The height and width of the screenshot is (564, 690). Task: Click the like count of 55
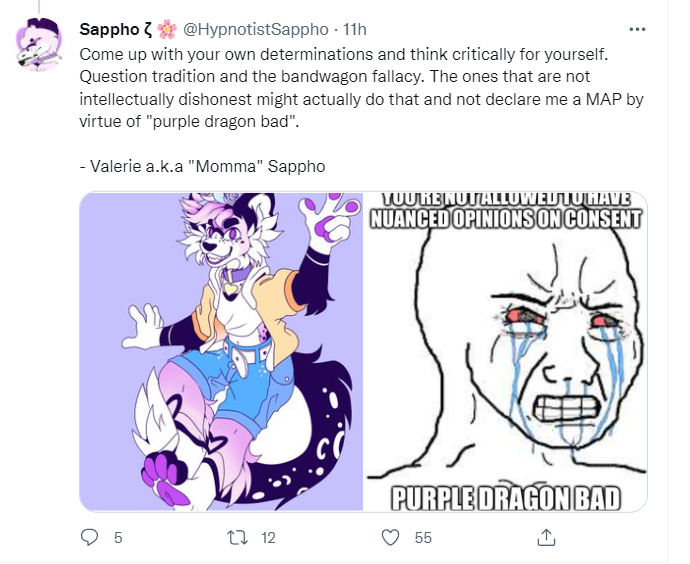pyautogui.click(x=423, y=538)
